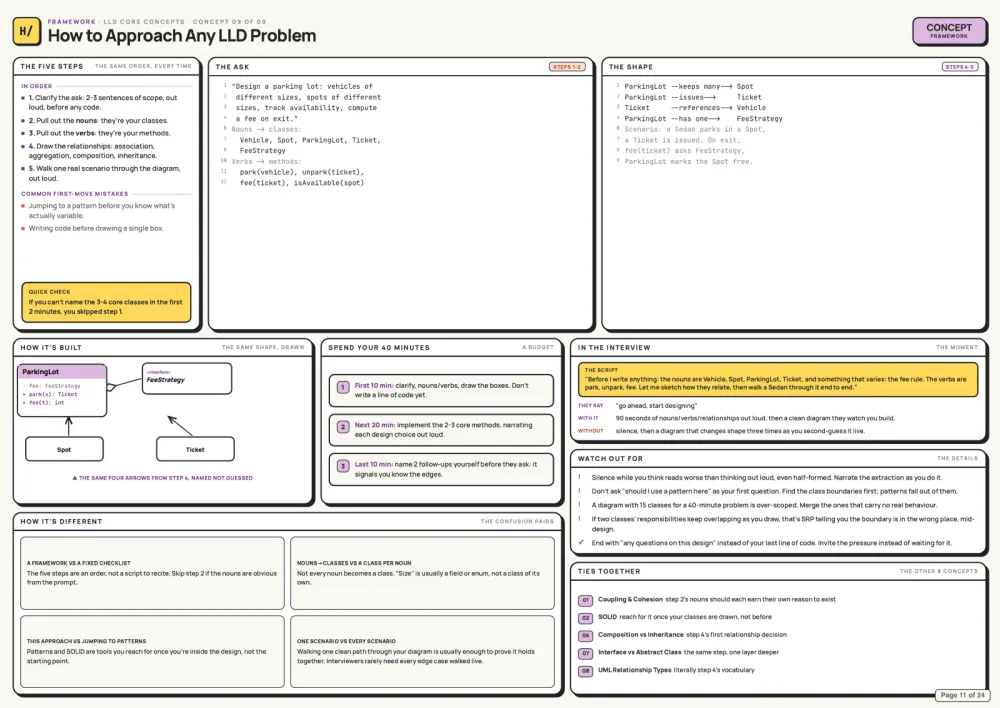Image resolution: width=1000 pixels, height=708 pixels.
Task: Click 'Next 20 min:' text
Action: pyautogui.click(x=375, y=425)
